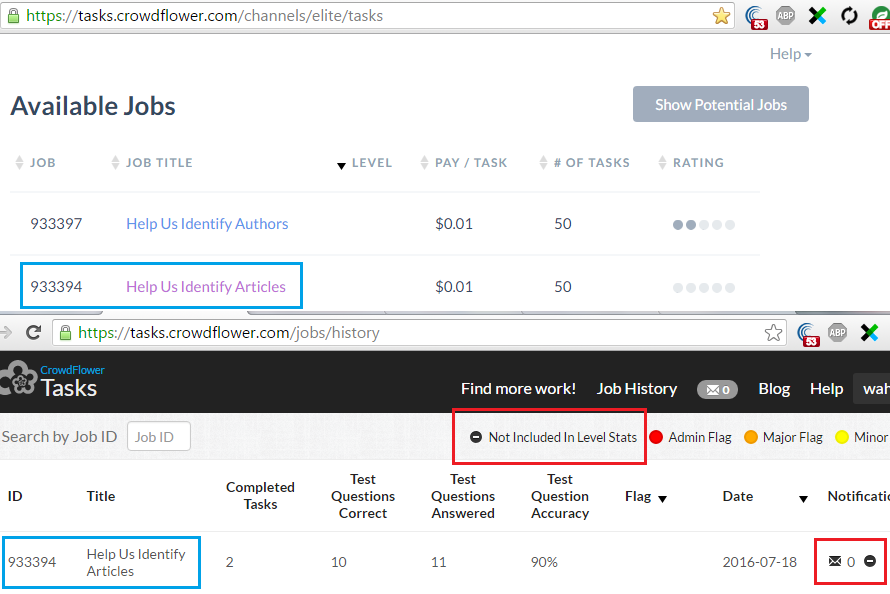Open the mail notifications badge in the nav bar
This screenshot has height=594, width=890.
(717, 389)
